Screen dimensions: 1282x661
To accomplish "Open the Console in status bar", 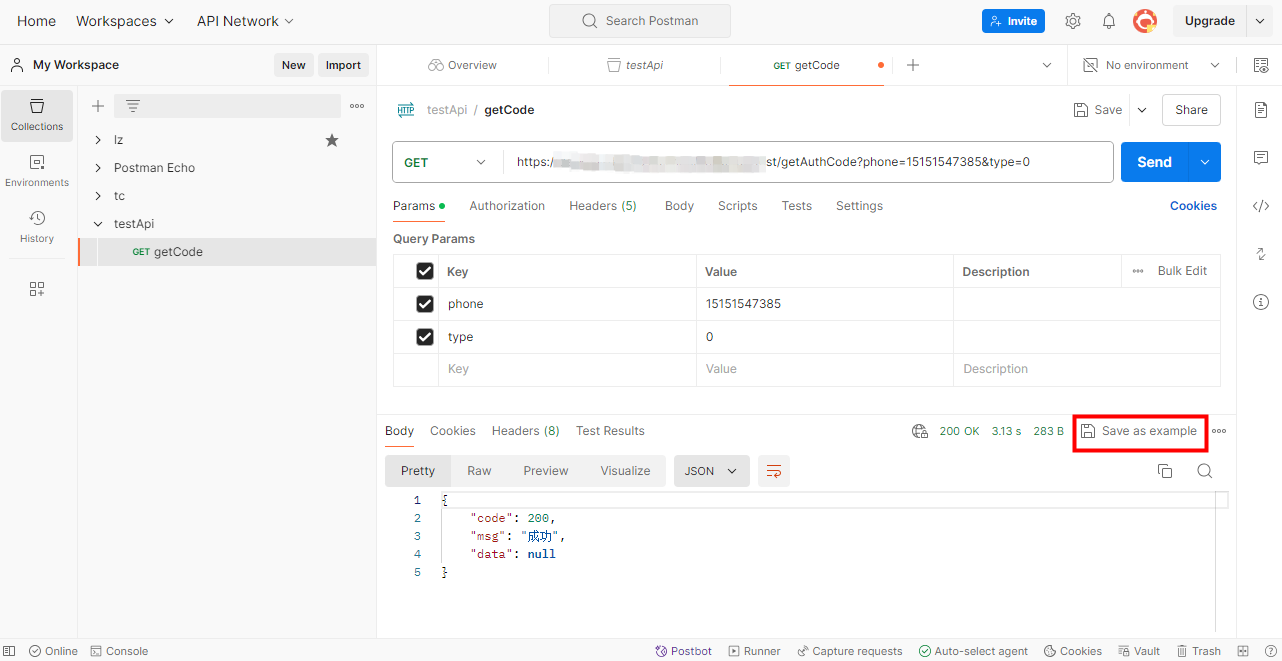I will point(119,651).
